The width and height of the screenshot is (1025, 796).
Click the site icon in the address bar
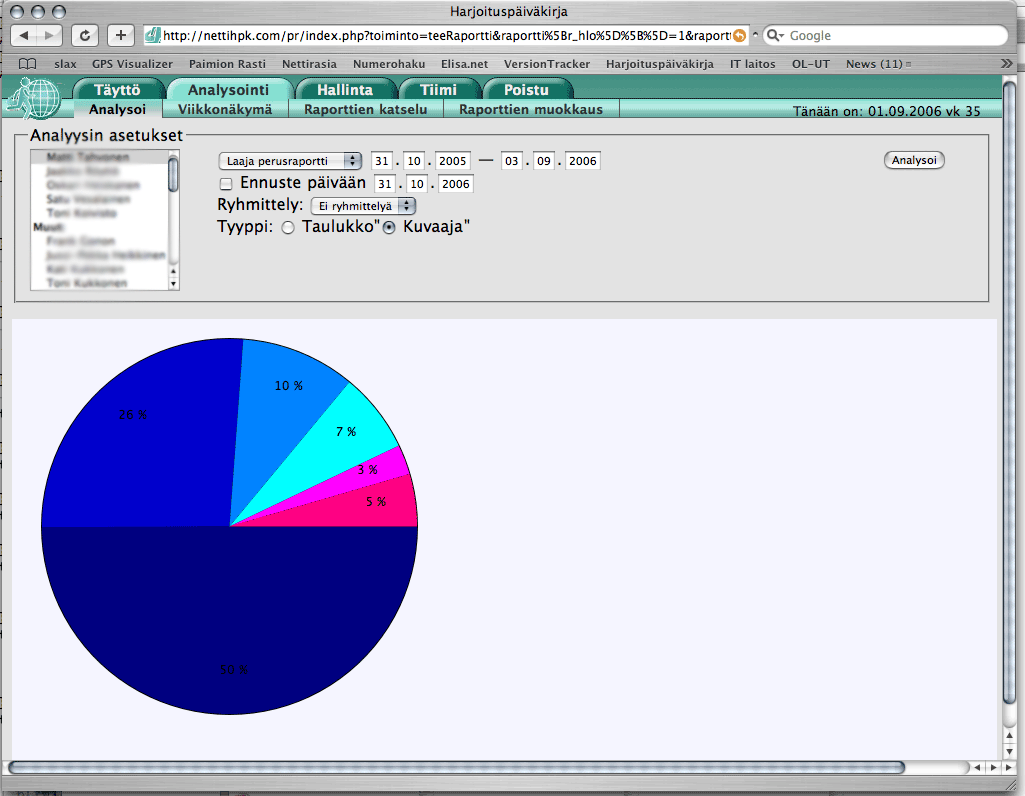153,35
